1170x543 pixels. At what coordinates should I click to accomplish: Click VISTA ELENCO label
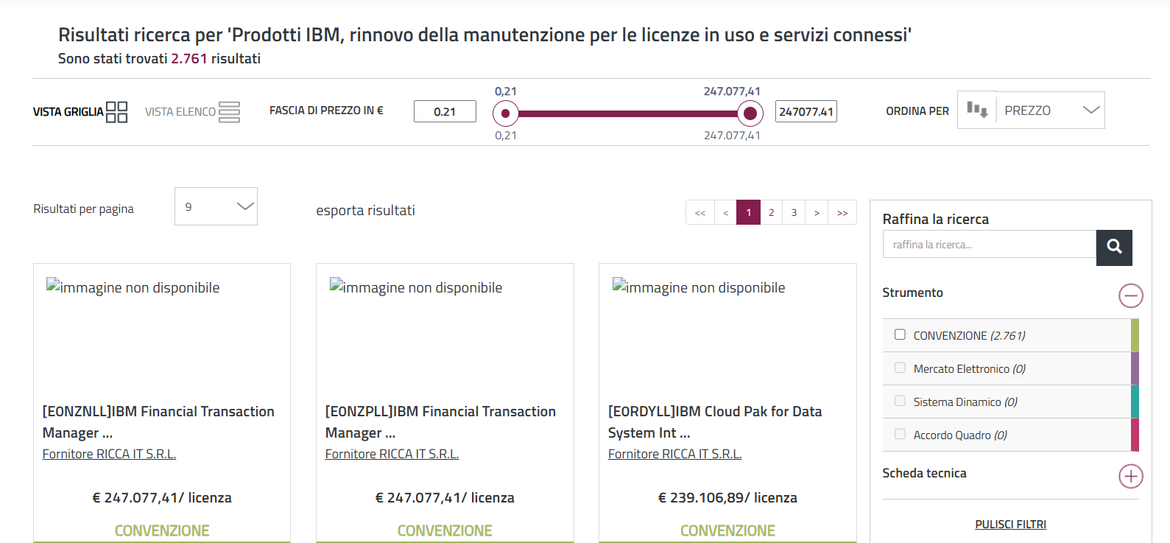[180, 113]
